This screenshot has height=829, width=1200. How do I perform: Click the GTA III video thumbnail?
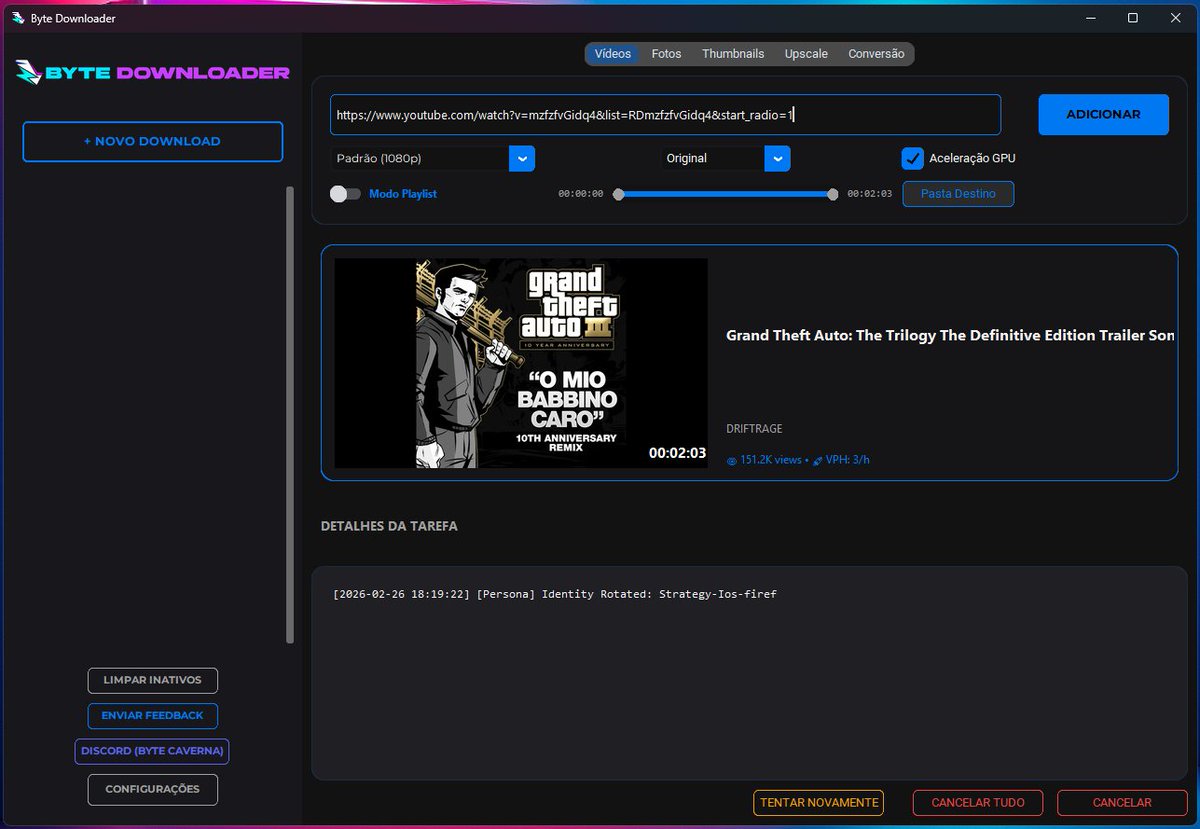tap(521, 363)
